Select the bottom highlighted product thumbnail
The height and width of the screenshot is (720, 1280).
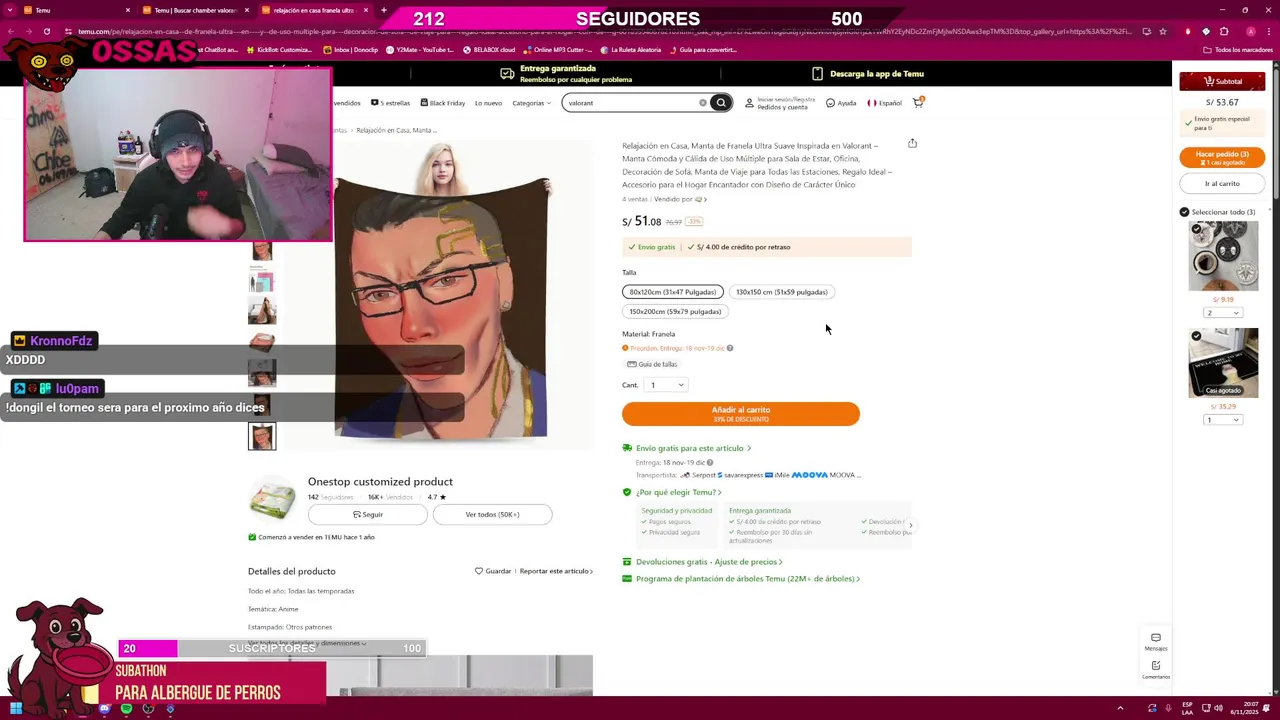click(x=262, y=436)
